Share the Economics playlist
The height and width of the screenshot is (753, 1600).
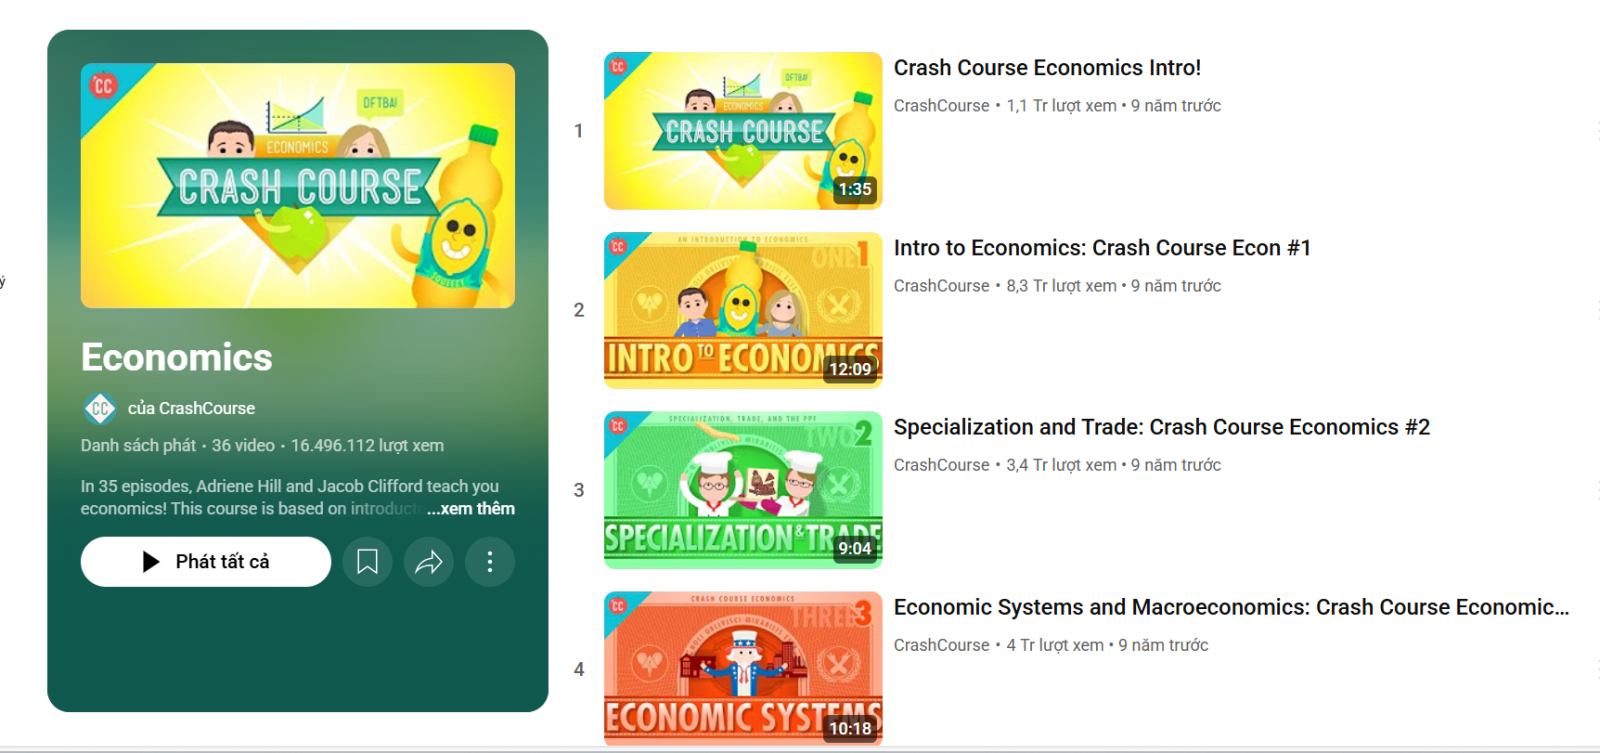[x=429, y=562]
